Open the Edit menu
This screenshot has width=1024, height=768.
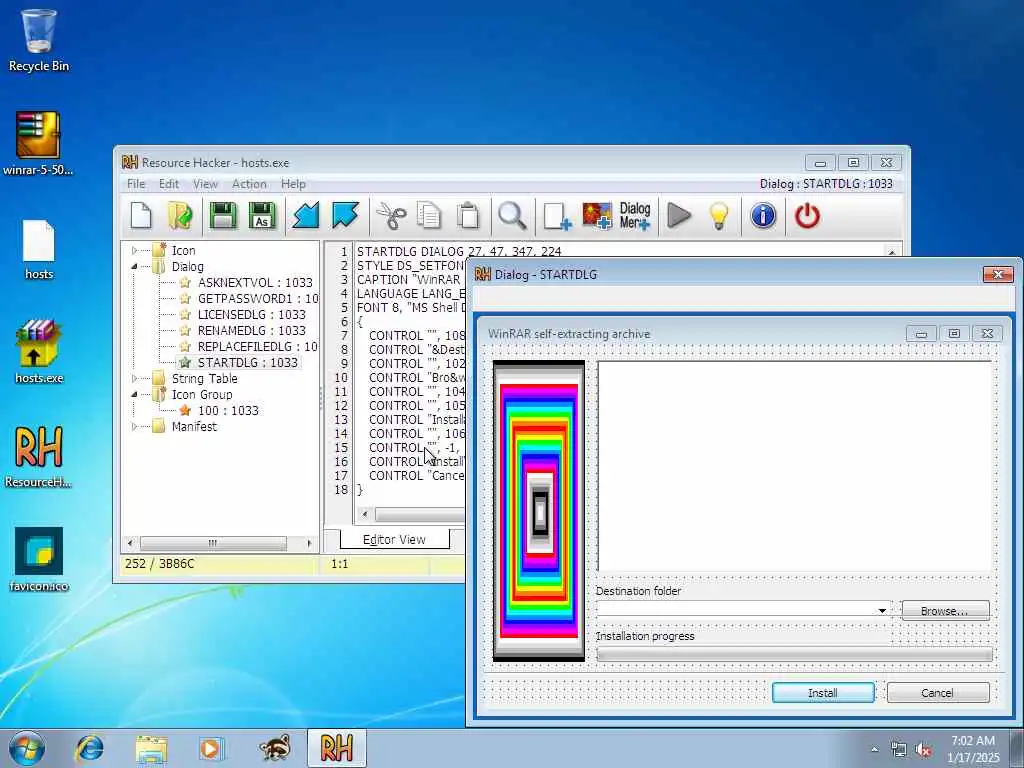tap(168, 184)
